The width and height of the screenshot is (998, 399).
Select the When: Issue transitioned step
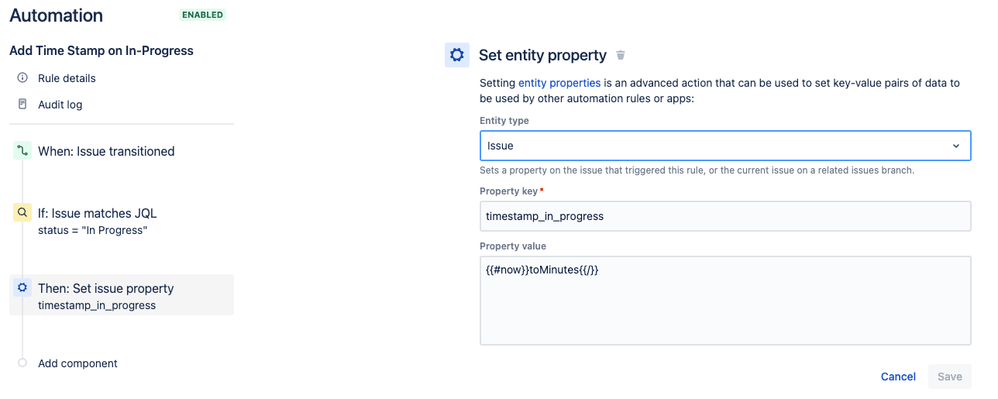pyautogui.click(x=106, y=151)
